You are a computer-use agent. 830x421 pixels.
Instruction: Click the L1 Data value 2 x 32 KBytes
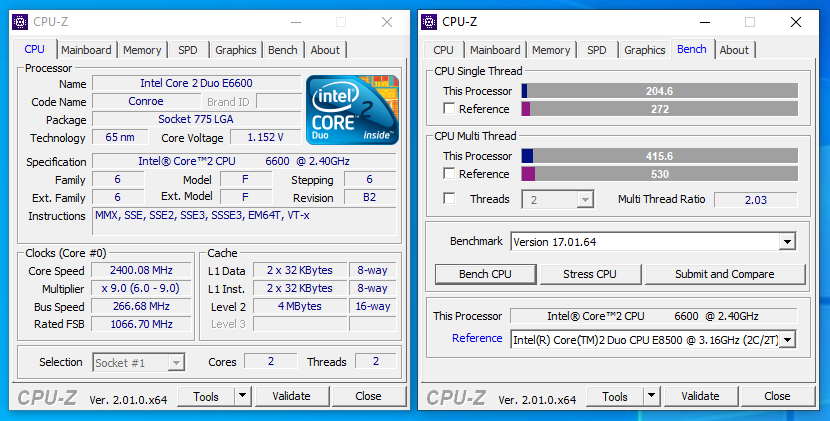click(300, 270)
